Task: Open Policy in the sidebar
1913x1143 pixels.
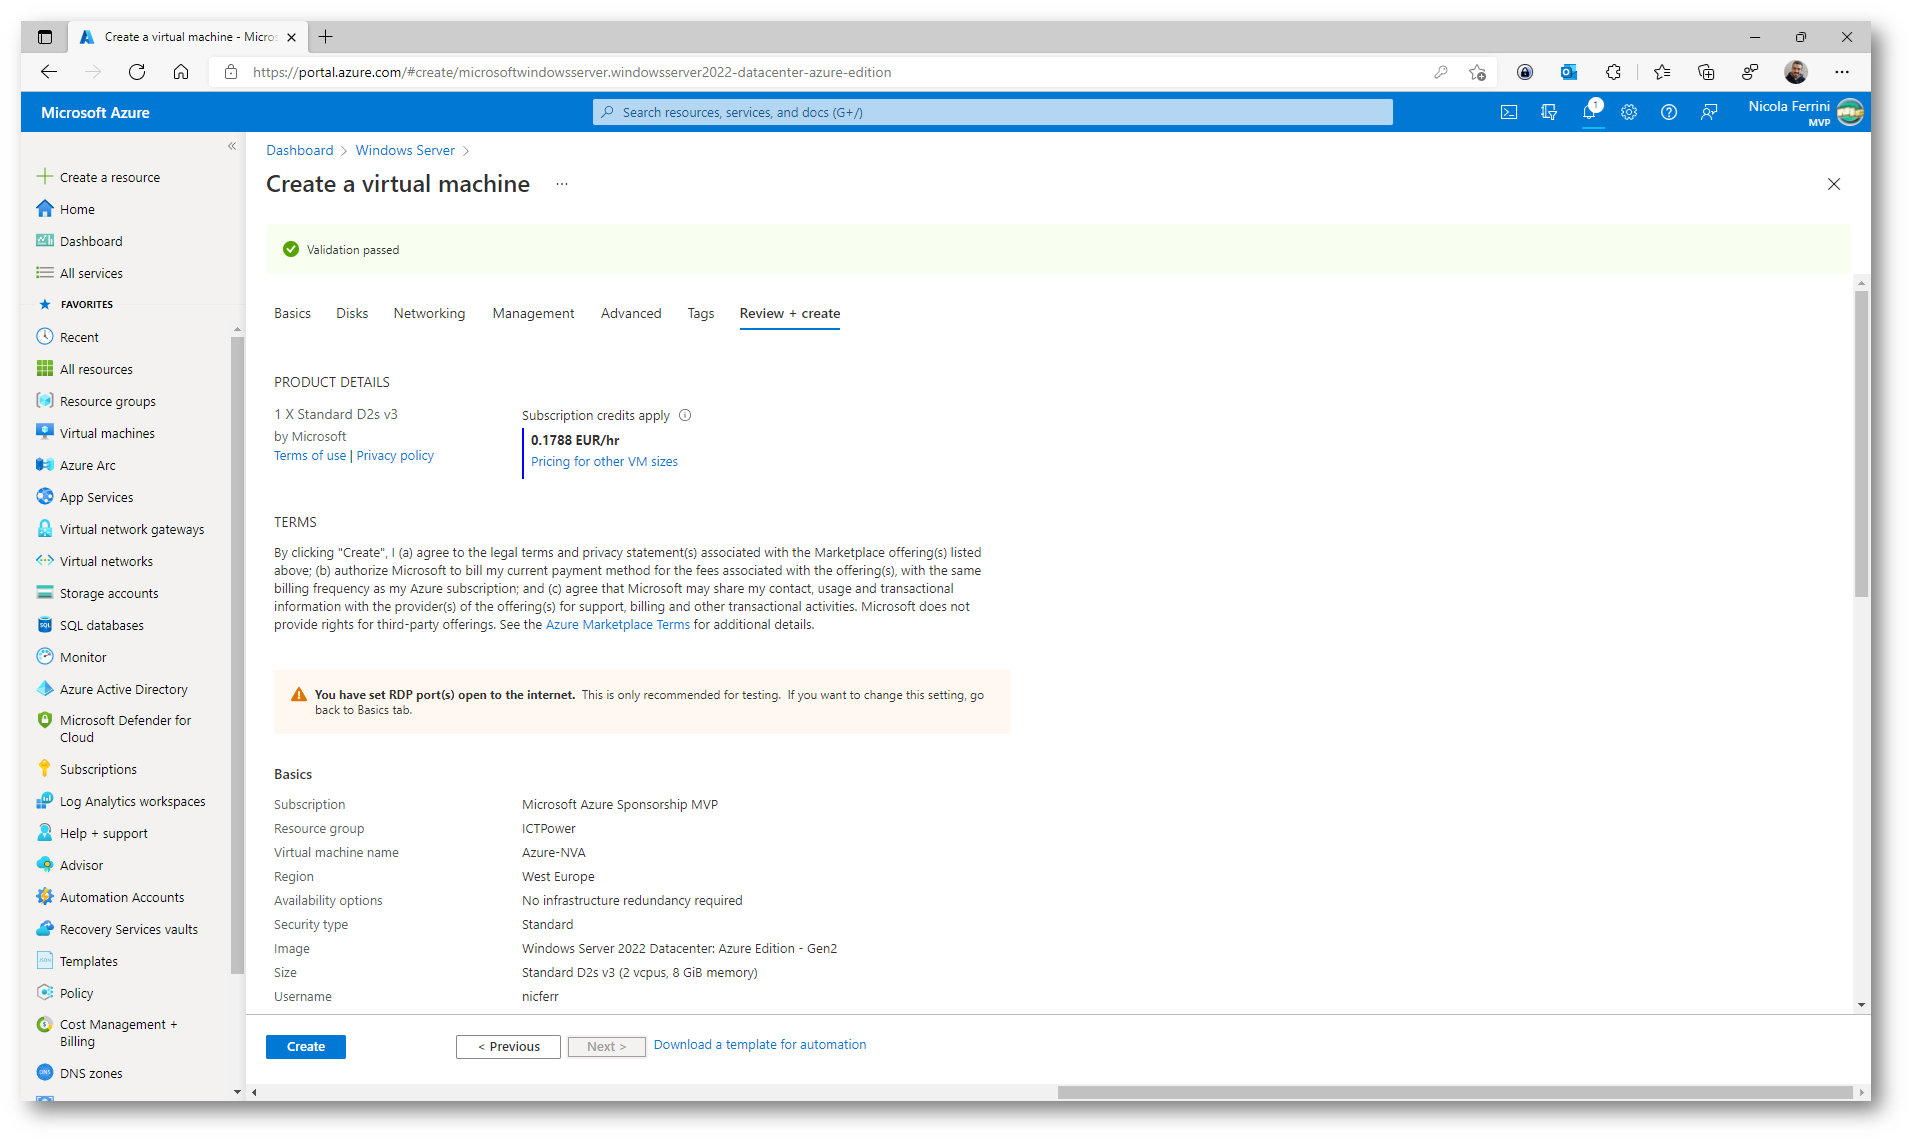Action: [76, 993]
